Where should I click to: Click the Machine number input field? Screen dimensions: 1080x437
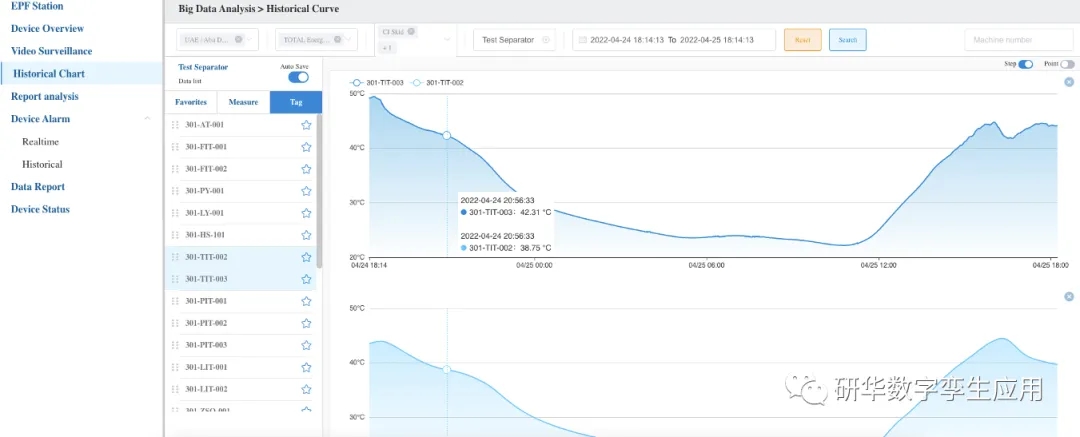click(1018, 40)
